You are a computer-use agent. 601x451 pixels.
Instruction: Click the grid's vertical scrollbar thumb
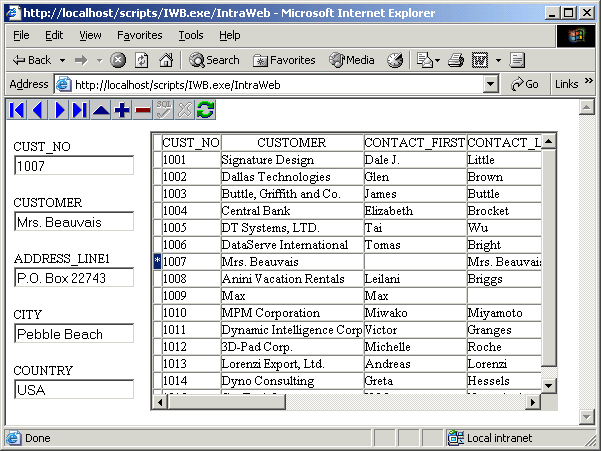pos(549,257)
